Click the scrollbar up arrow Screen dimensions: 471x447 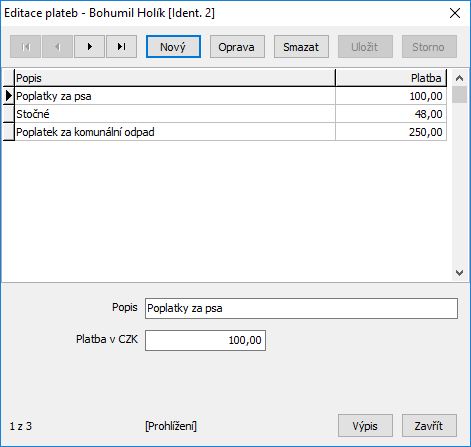459,78
